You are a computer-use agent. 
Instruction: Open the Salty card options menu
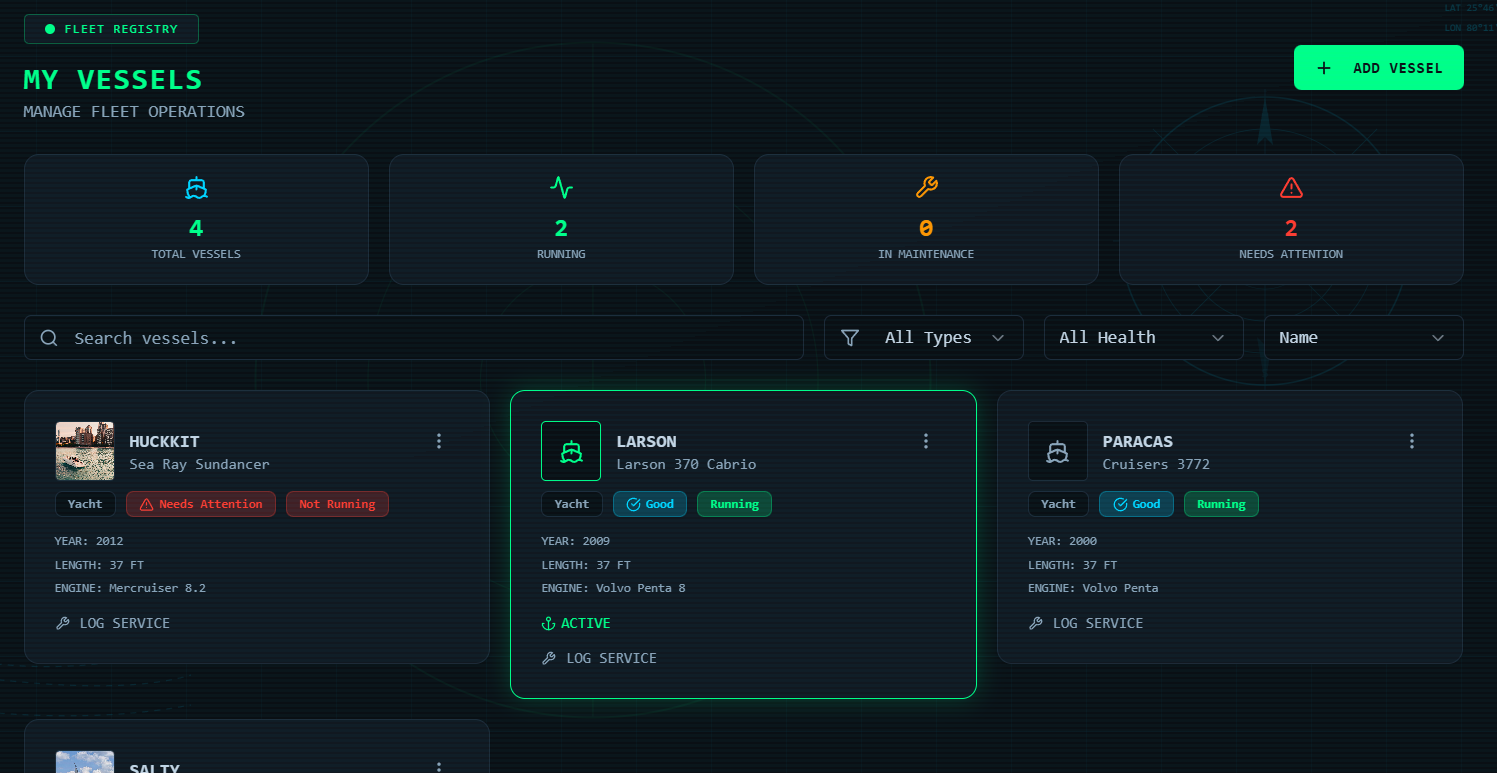pyautogui.click(x=439, y=766)
